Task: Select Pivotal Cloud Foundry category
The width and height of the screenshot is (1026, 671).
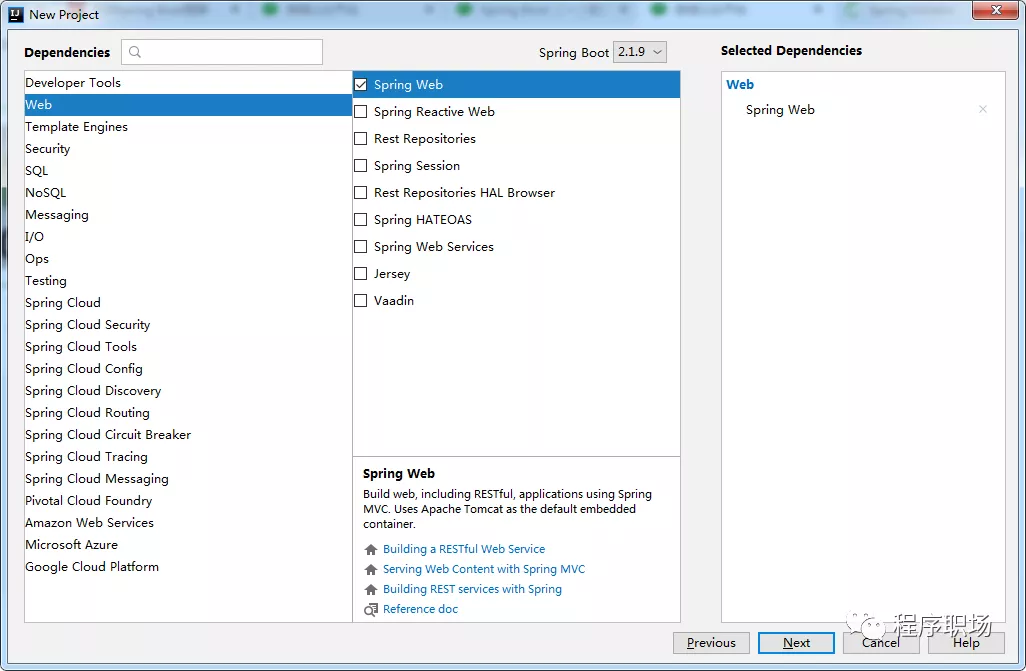Action: tap(188, 501)
